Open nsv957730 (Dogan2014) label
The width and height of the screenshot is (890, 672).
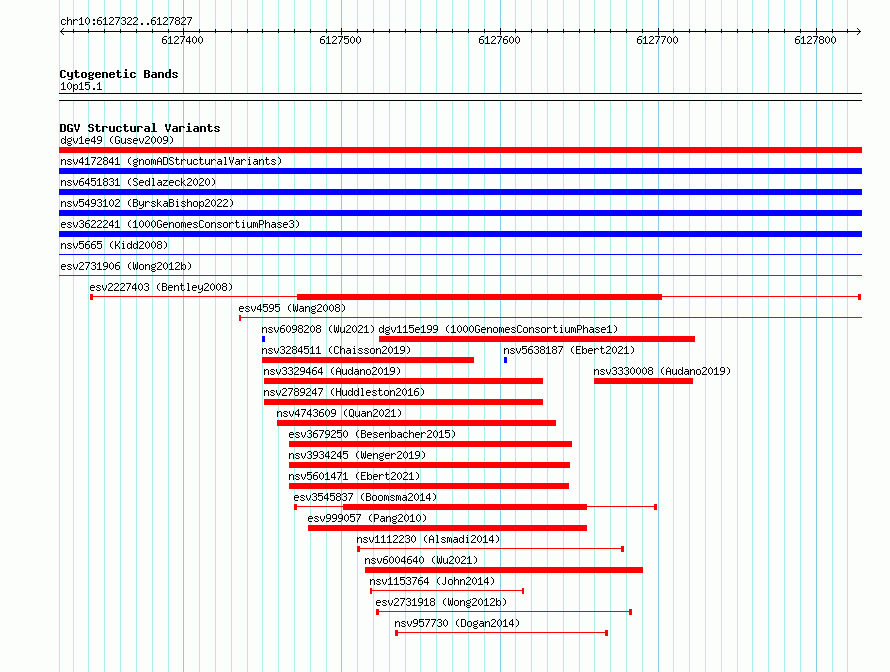click(457, 623)
